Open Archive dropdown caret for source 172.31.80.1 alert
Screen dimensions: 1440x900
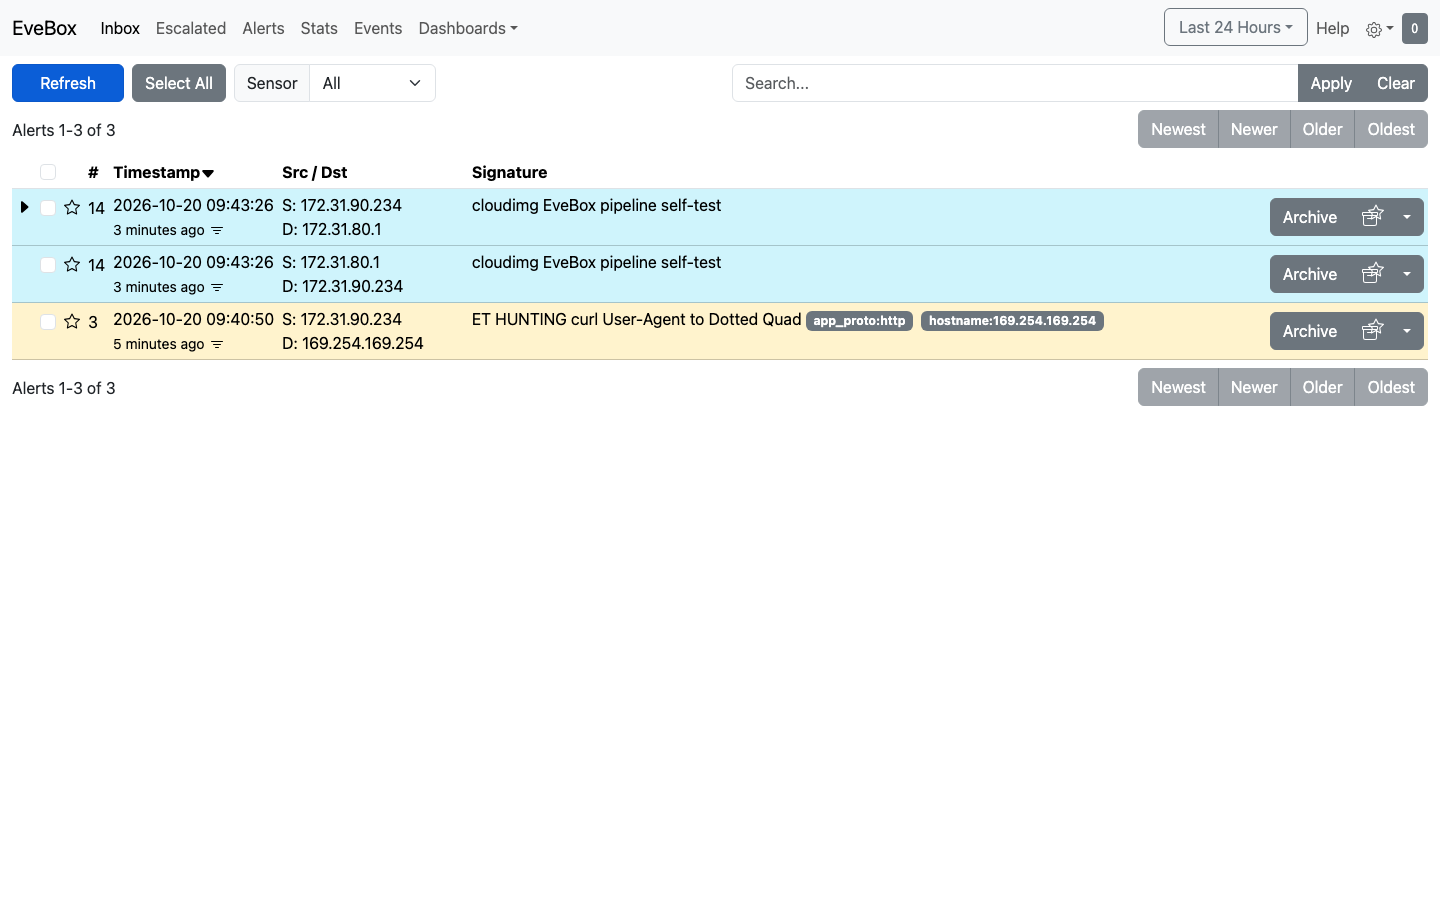1407,274
